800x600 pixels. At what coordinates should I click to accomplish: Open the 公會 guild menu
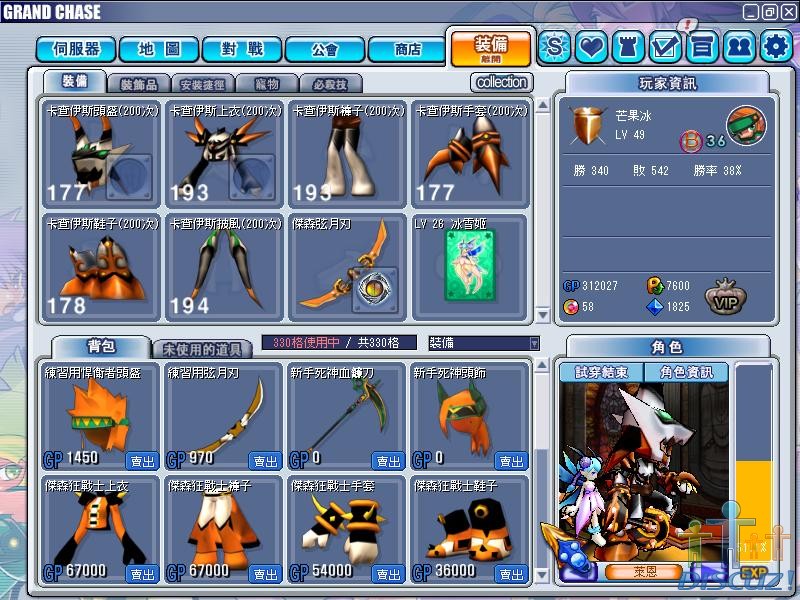325,49
